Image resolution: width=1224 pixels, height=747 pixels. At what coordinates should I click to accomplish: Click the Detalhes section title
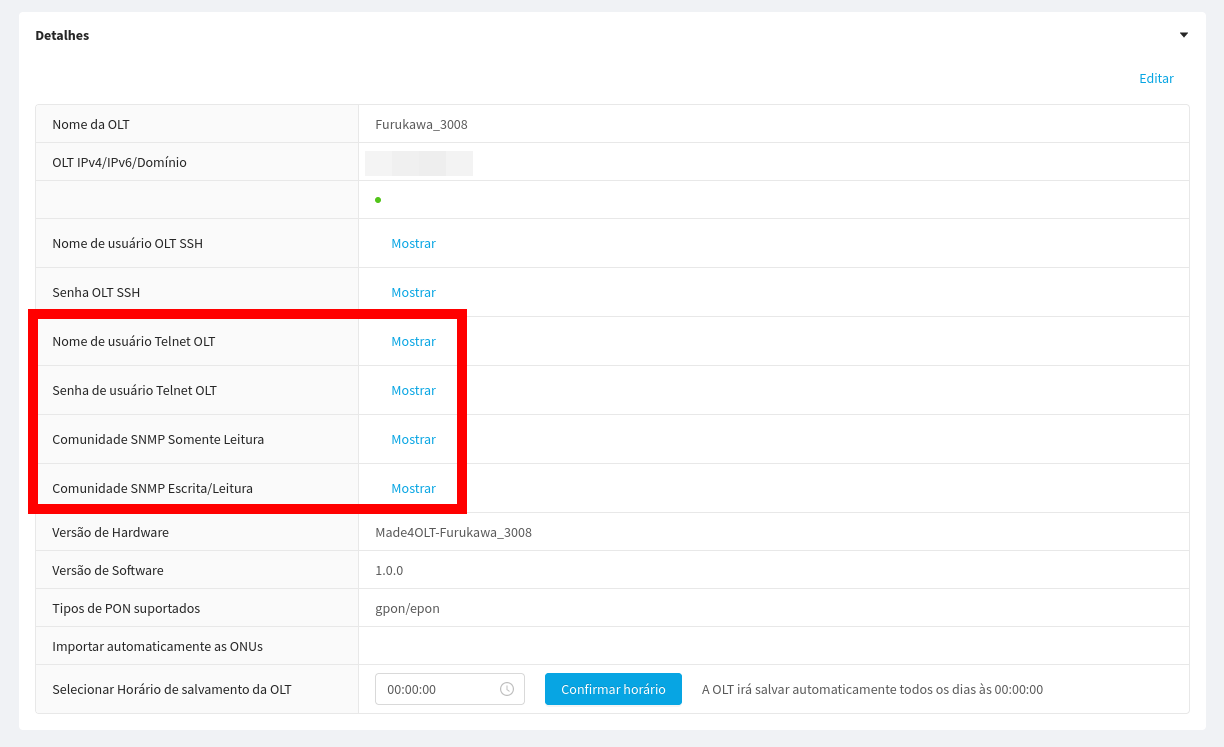click(62, 35)
